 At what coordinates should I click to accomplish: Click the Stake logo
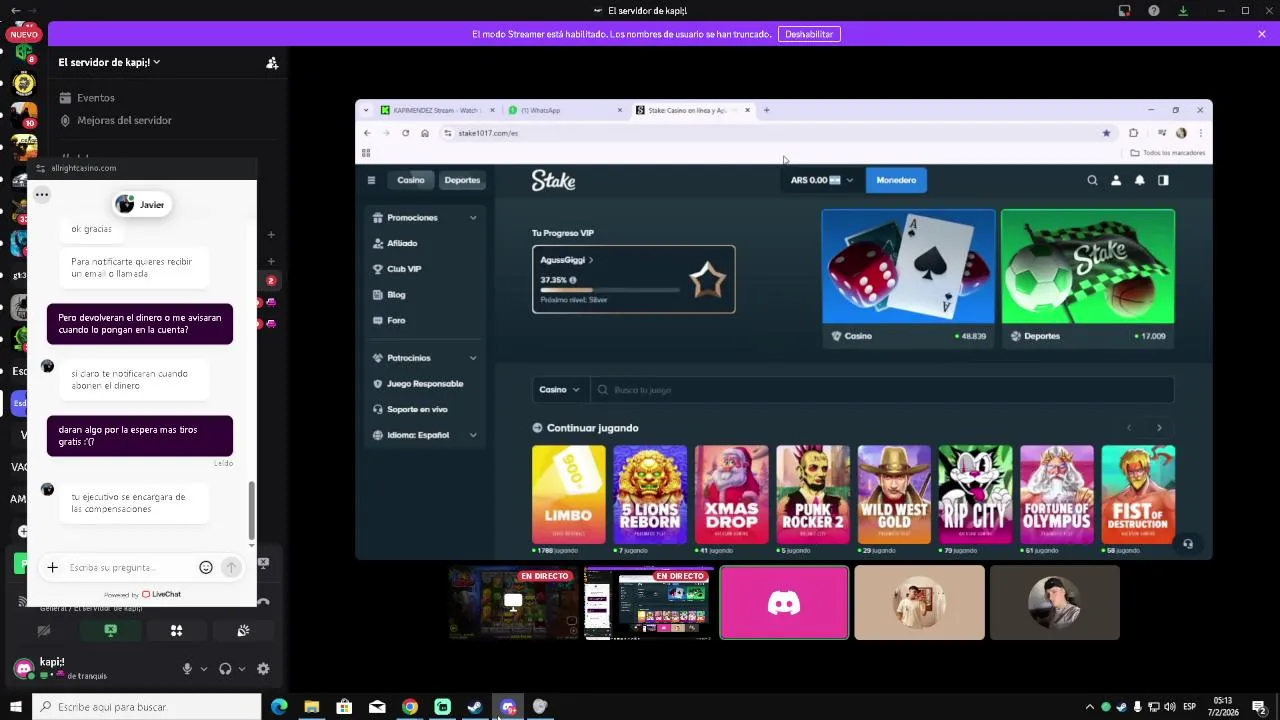point(553,180)
